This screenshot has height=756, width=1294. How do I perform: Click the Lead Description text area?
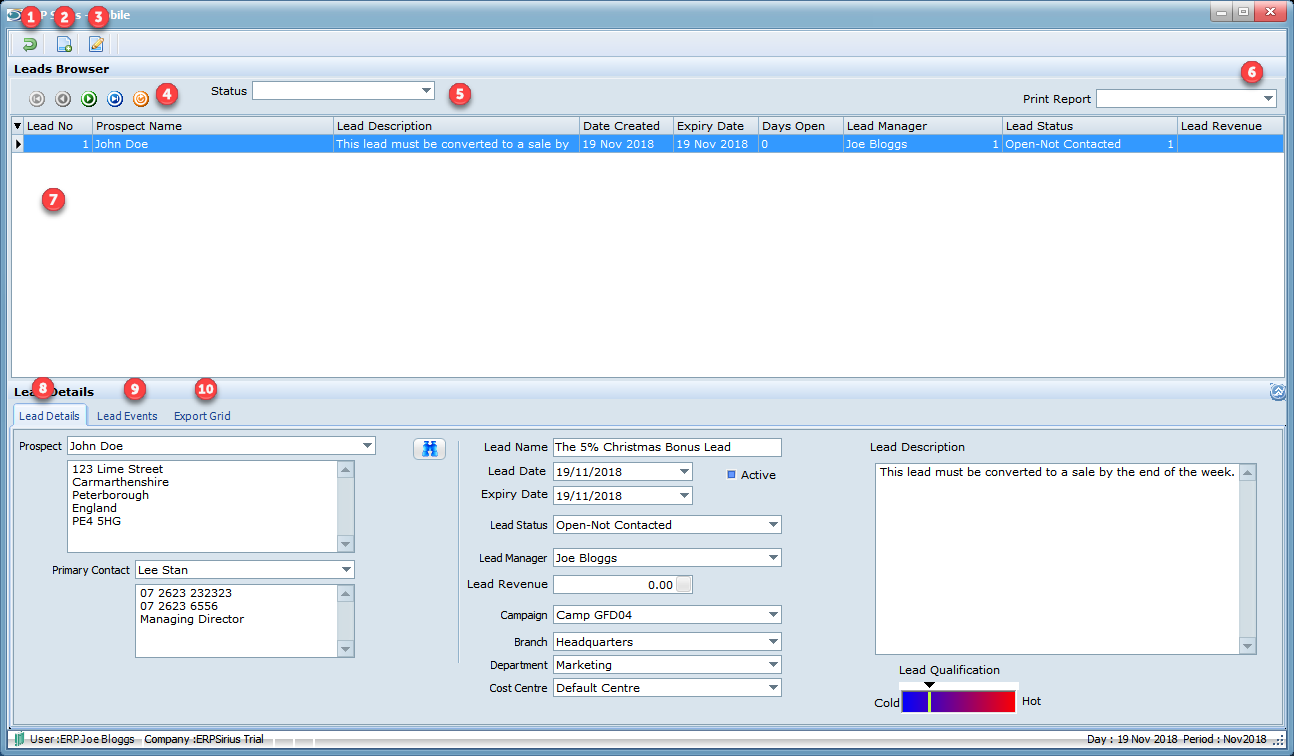1058,559
